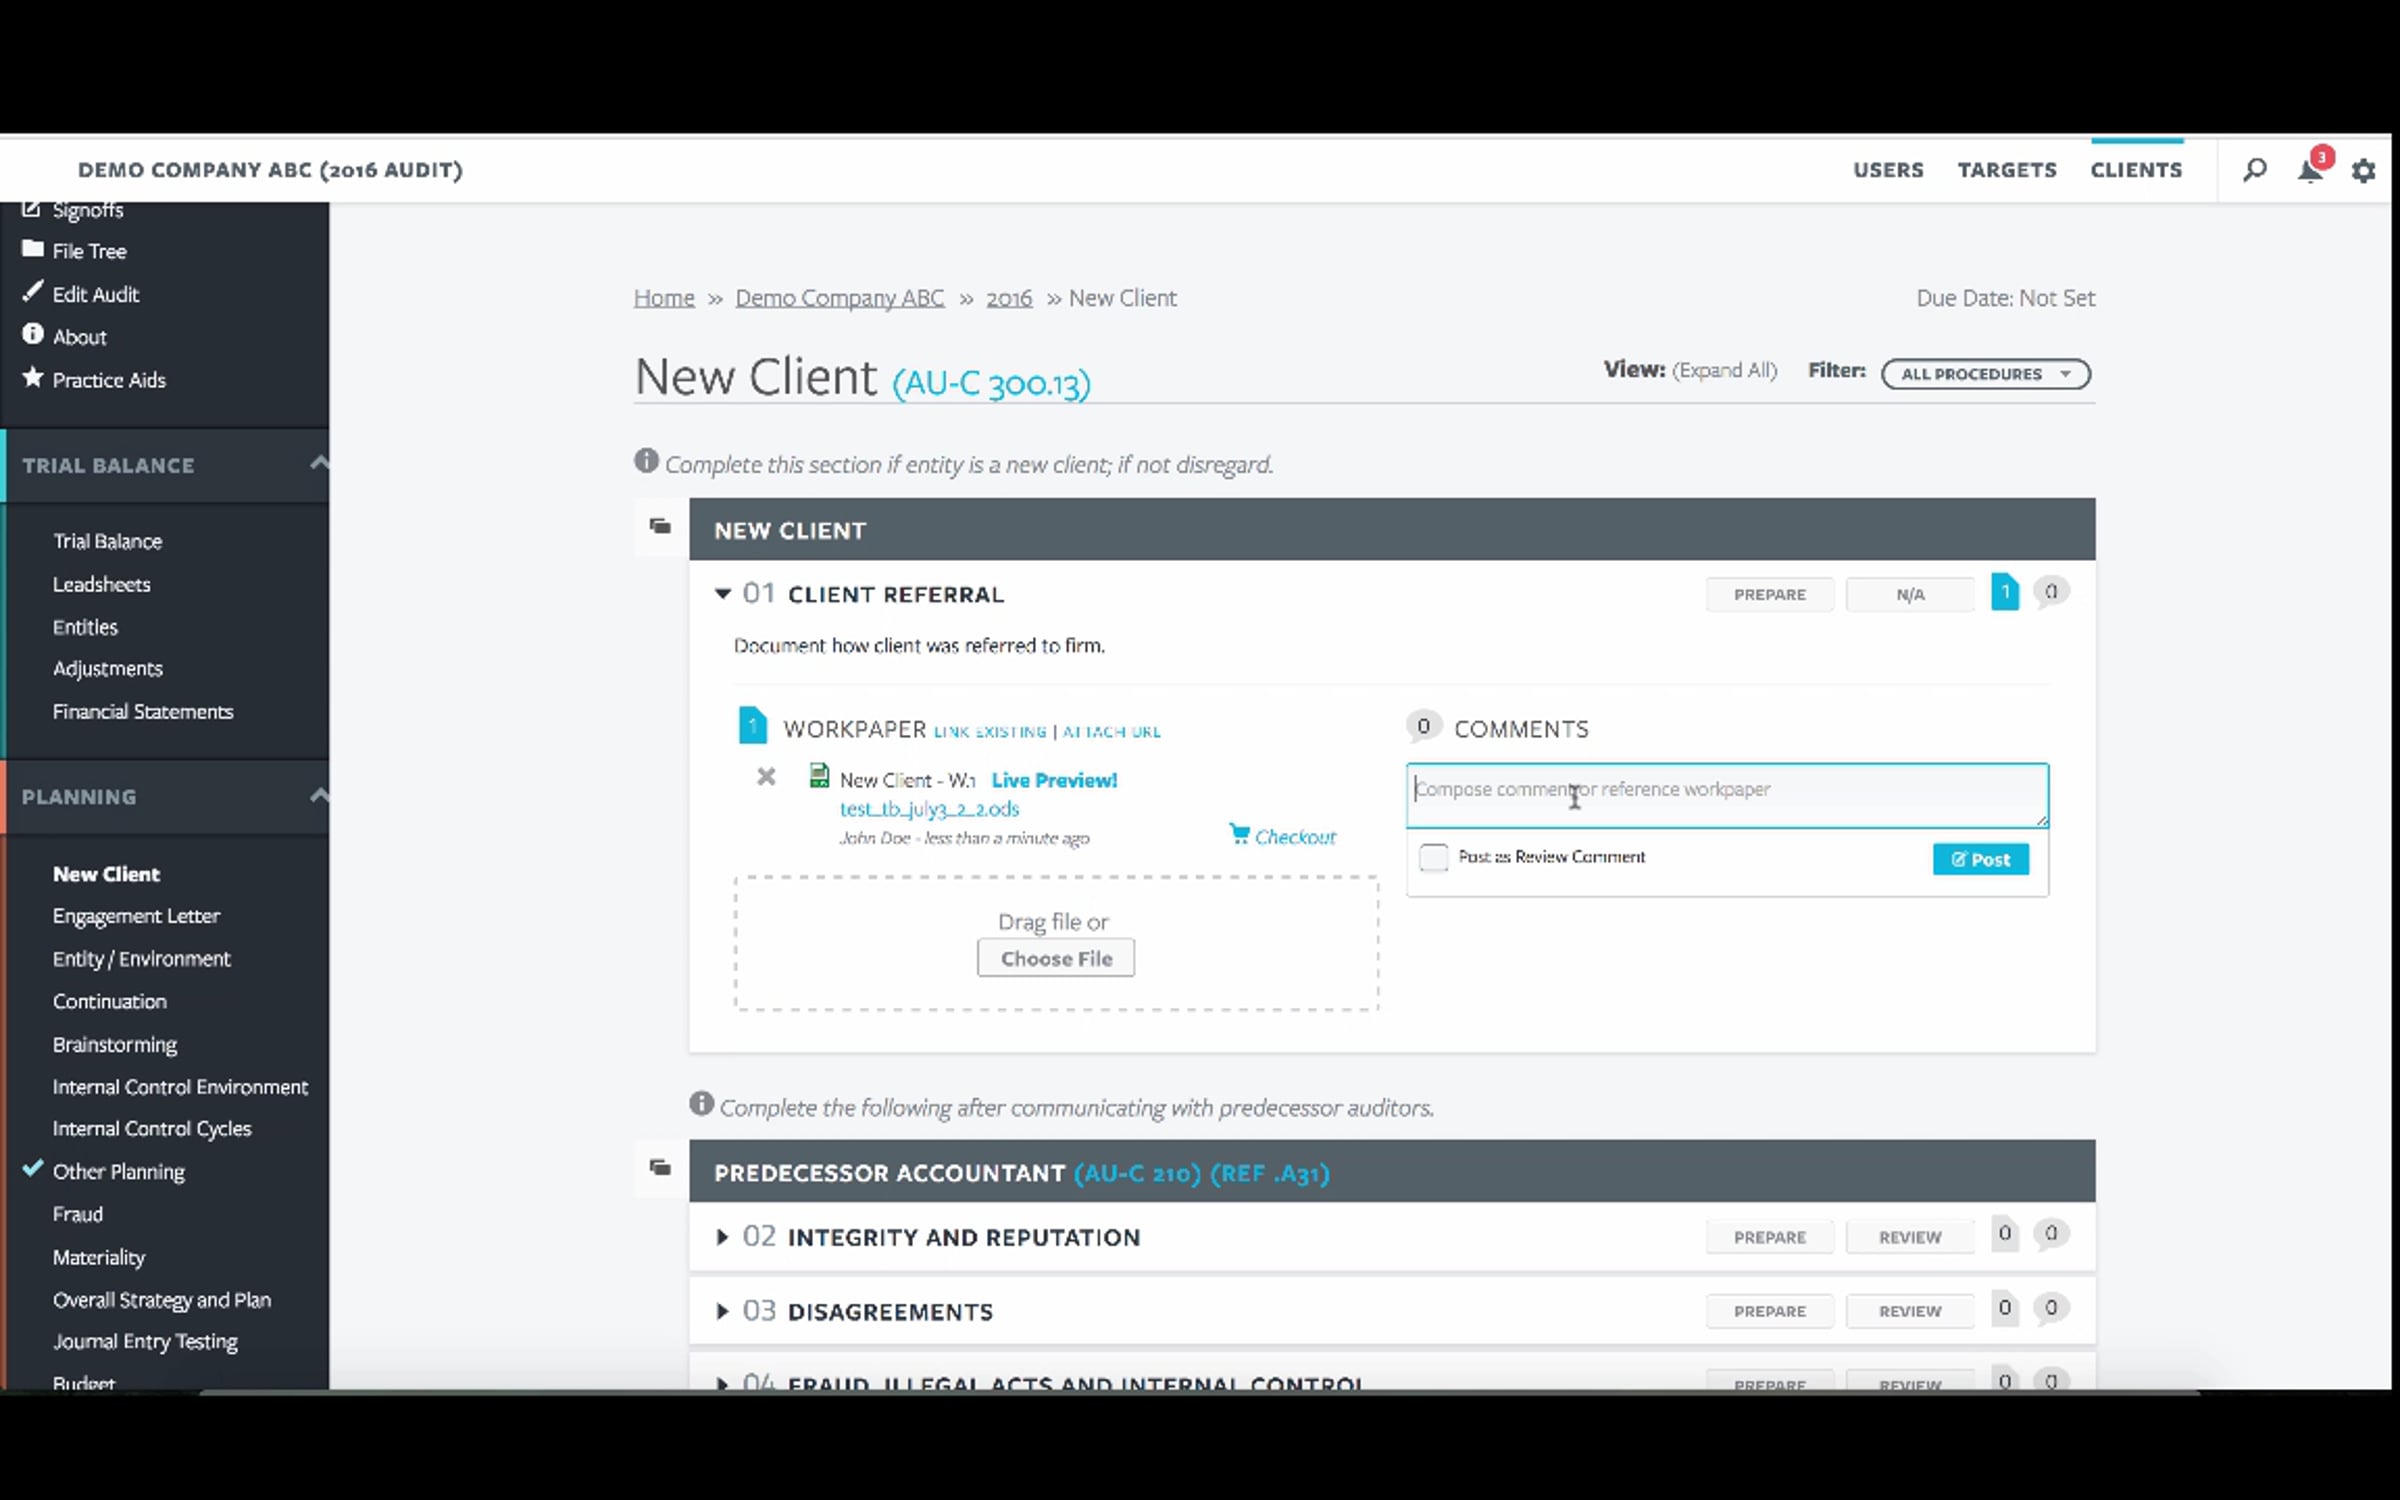Click folder icon beside Predecessor Accountant header

(660, 1167)
